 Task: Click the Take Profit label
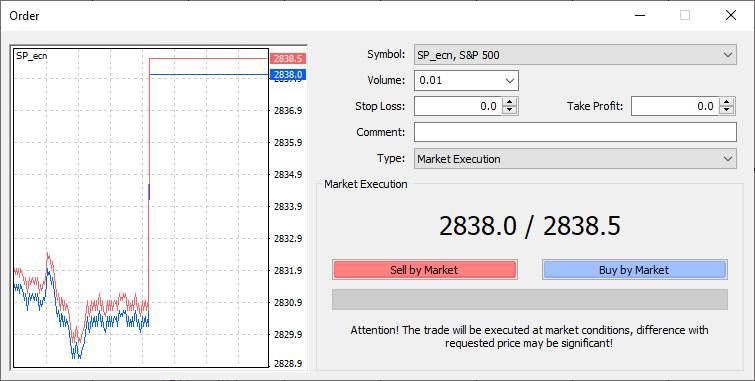point(595,106)
